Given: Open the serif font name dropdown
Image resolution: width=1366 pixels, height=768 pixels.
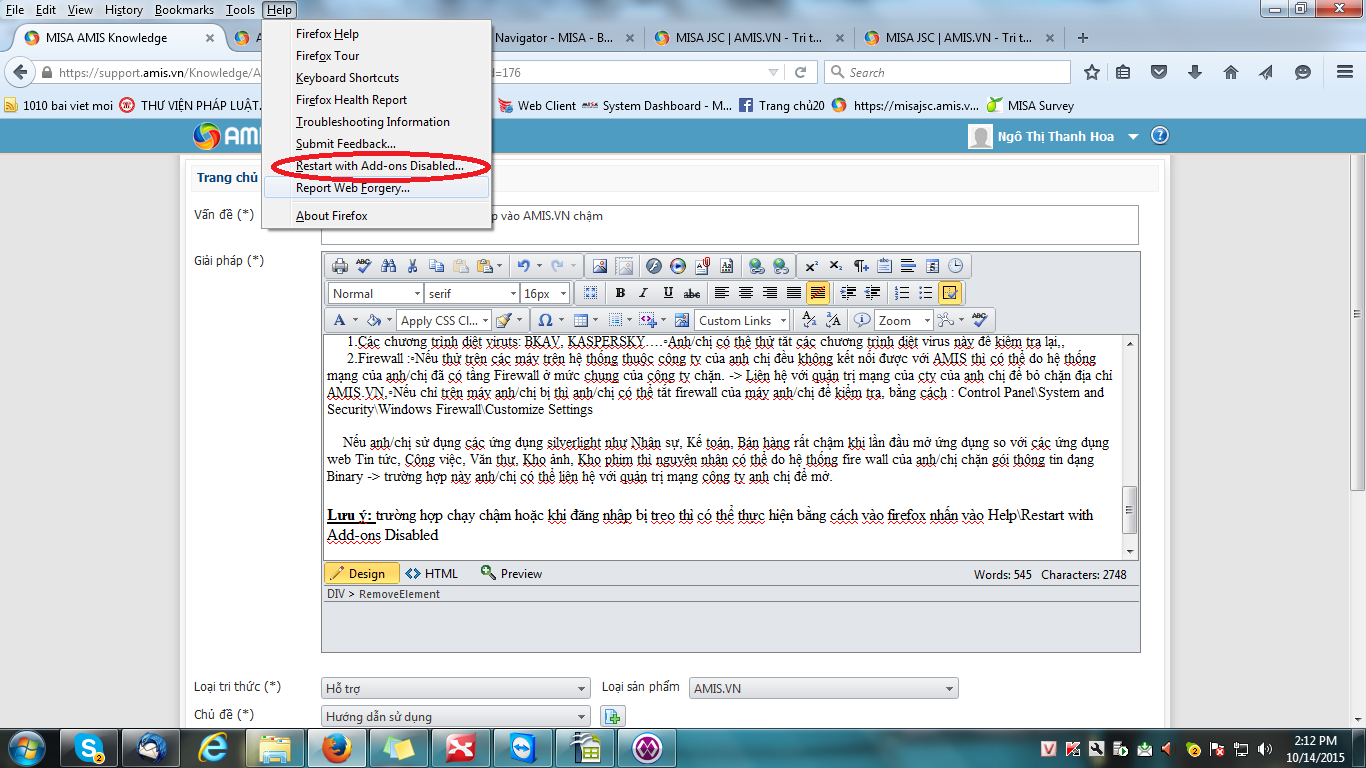Looking at the screenshot, I should click(x=471, y=293).
